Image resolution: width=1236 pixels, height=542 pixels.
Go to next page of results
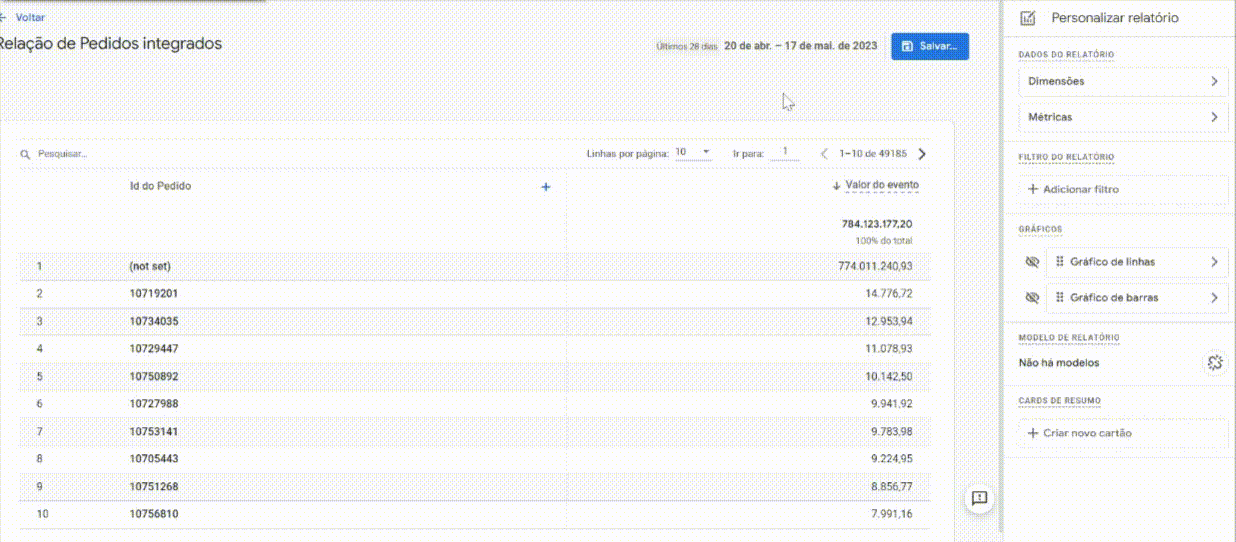point(921,154)
